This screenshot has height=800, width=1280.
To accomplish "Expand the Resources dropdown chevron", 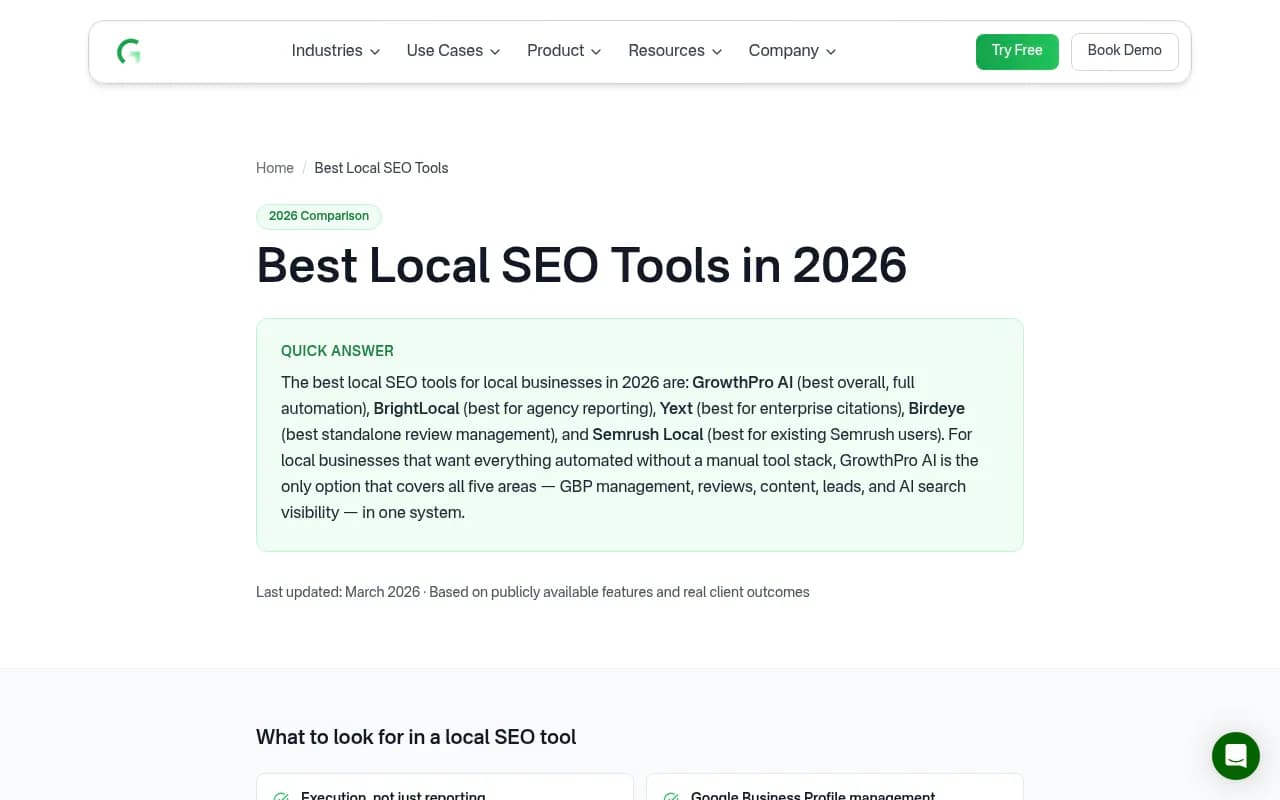I will click(717, 52).
